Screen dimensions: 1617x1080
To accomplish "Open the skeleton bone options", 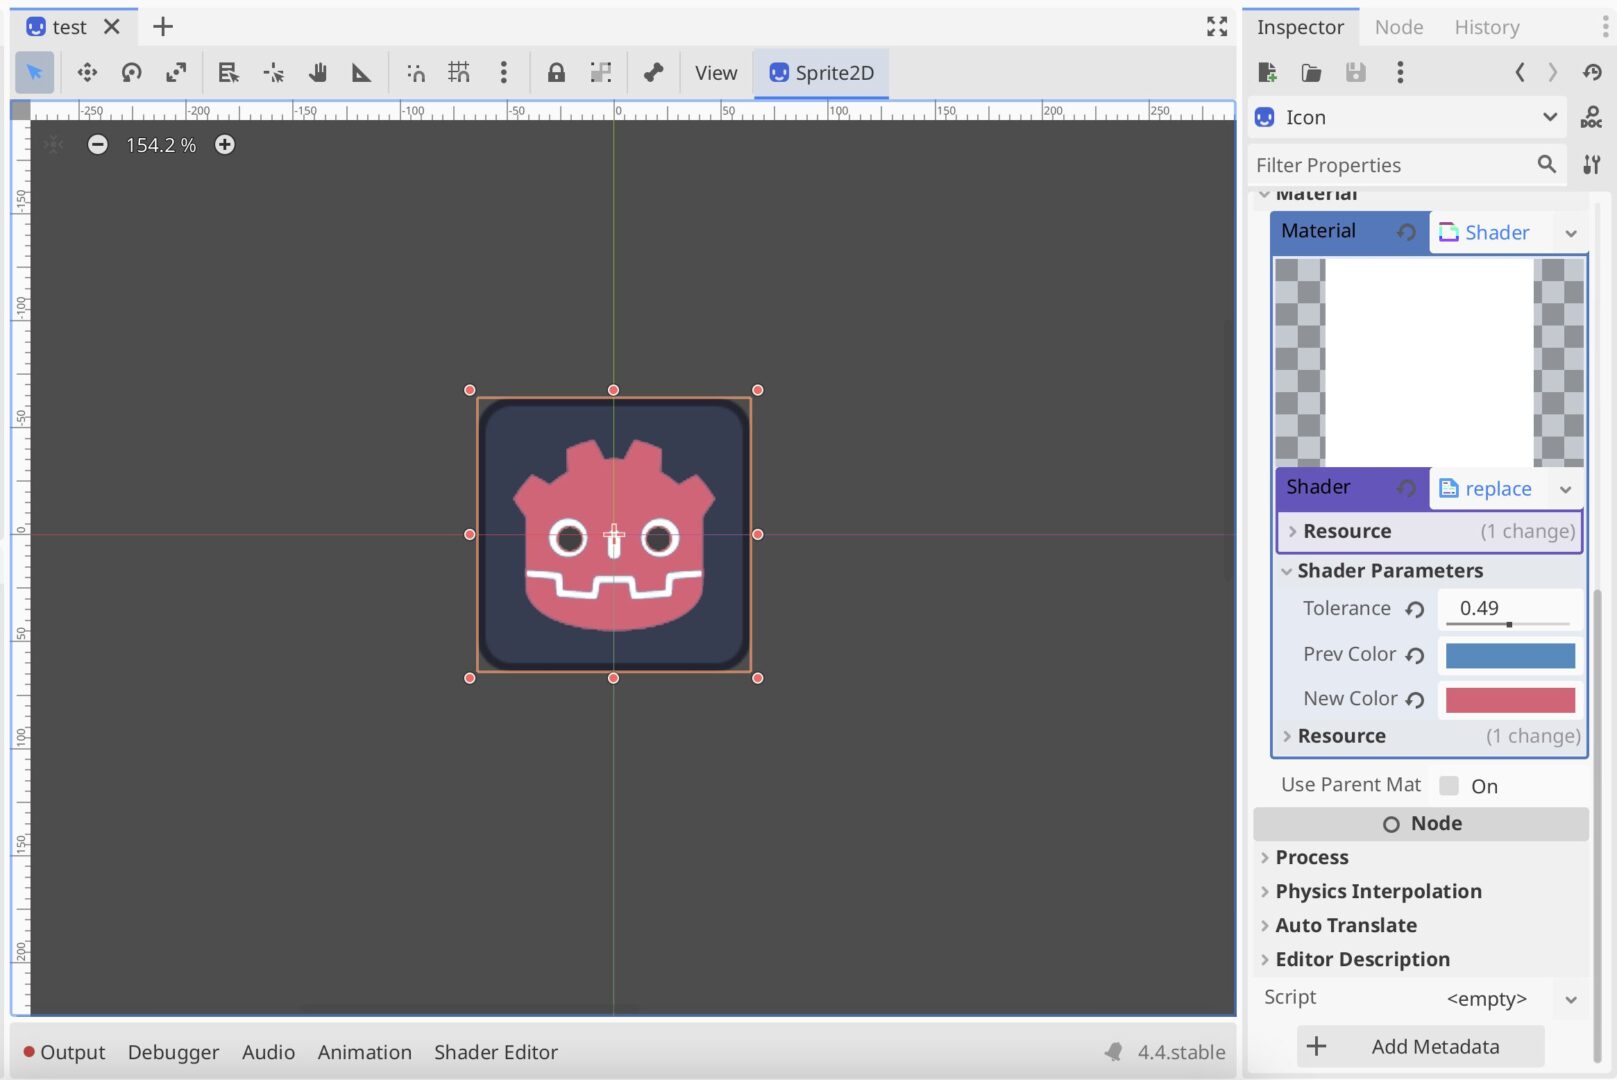I will 653,73.
